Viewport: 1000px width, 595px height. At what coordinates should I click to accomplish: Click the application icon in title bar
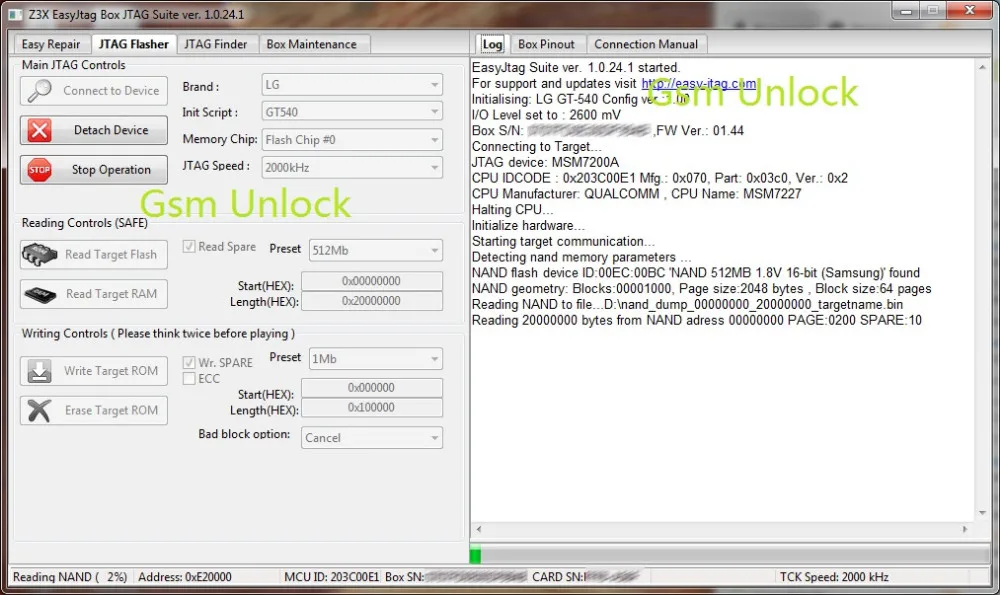15,14
